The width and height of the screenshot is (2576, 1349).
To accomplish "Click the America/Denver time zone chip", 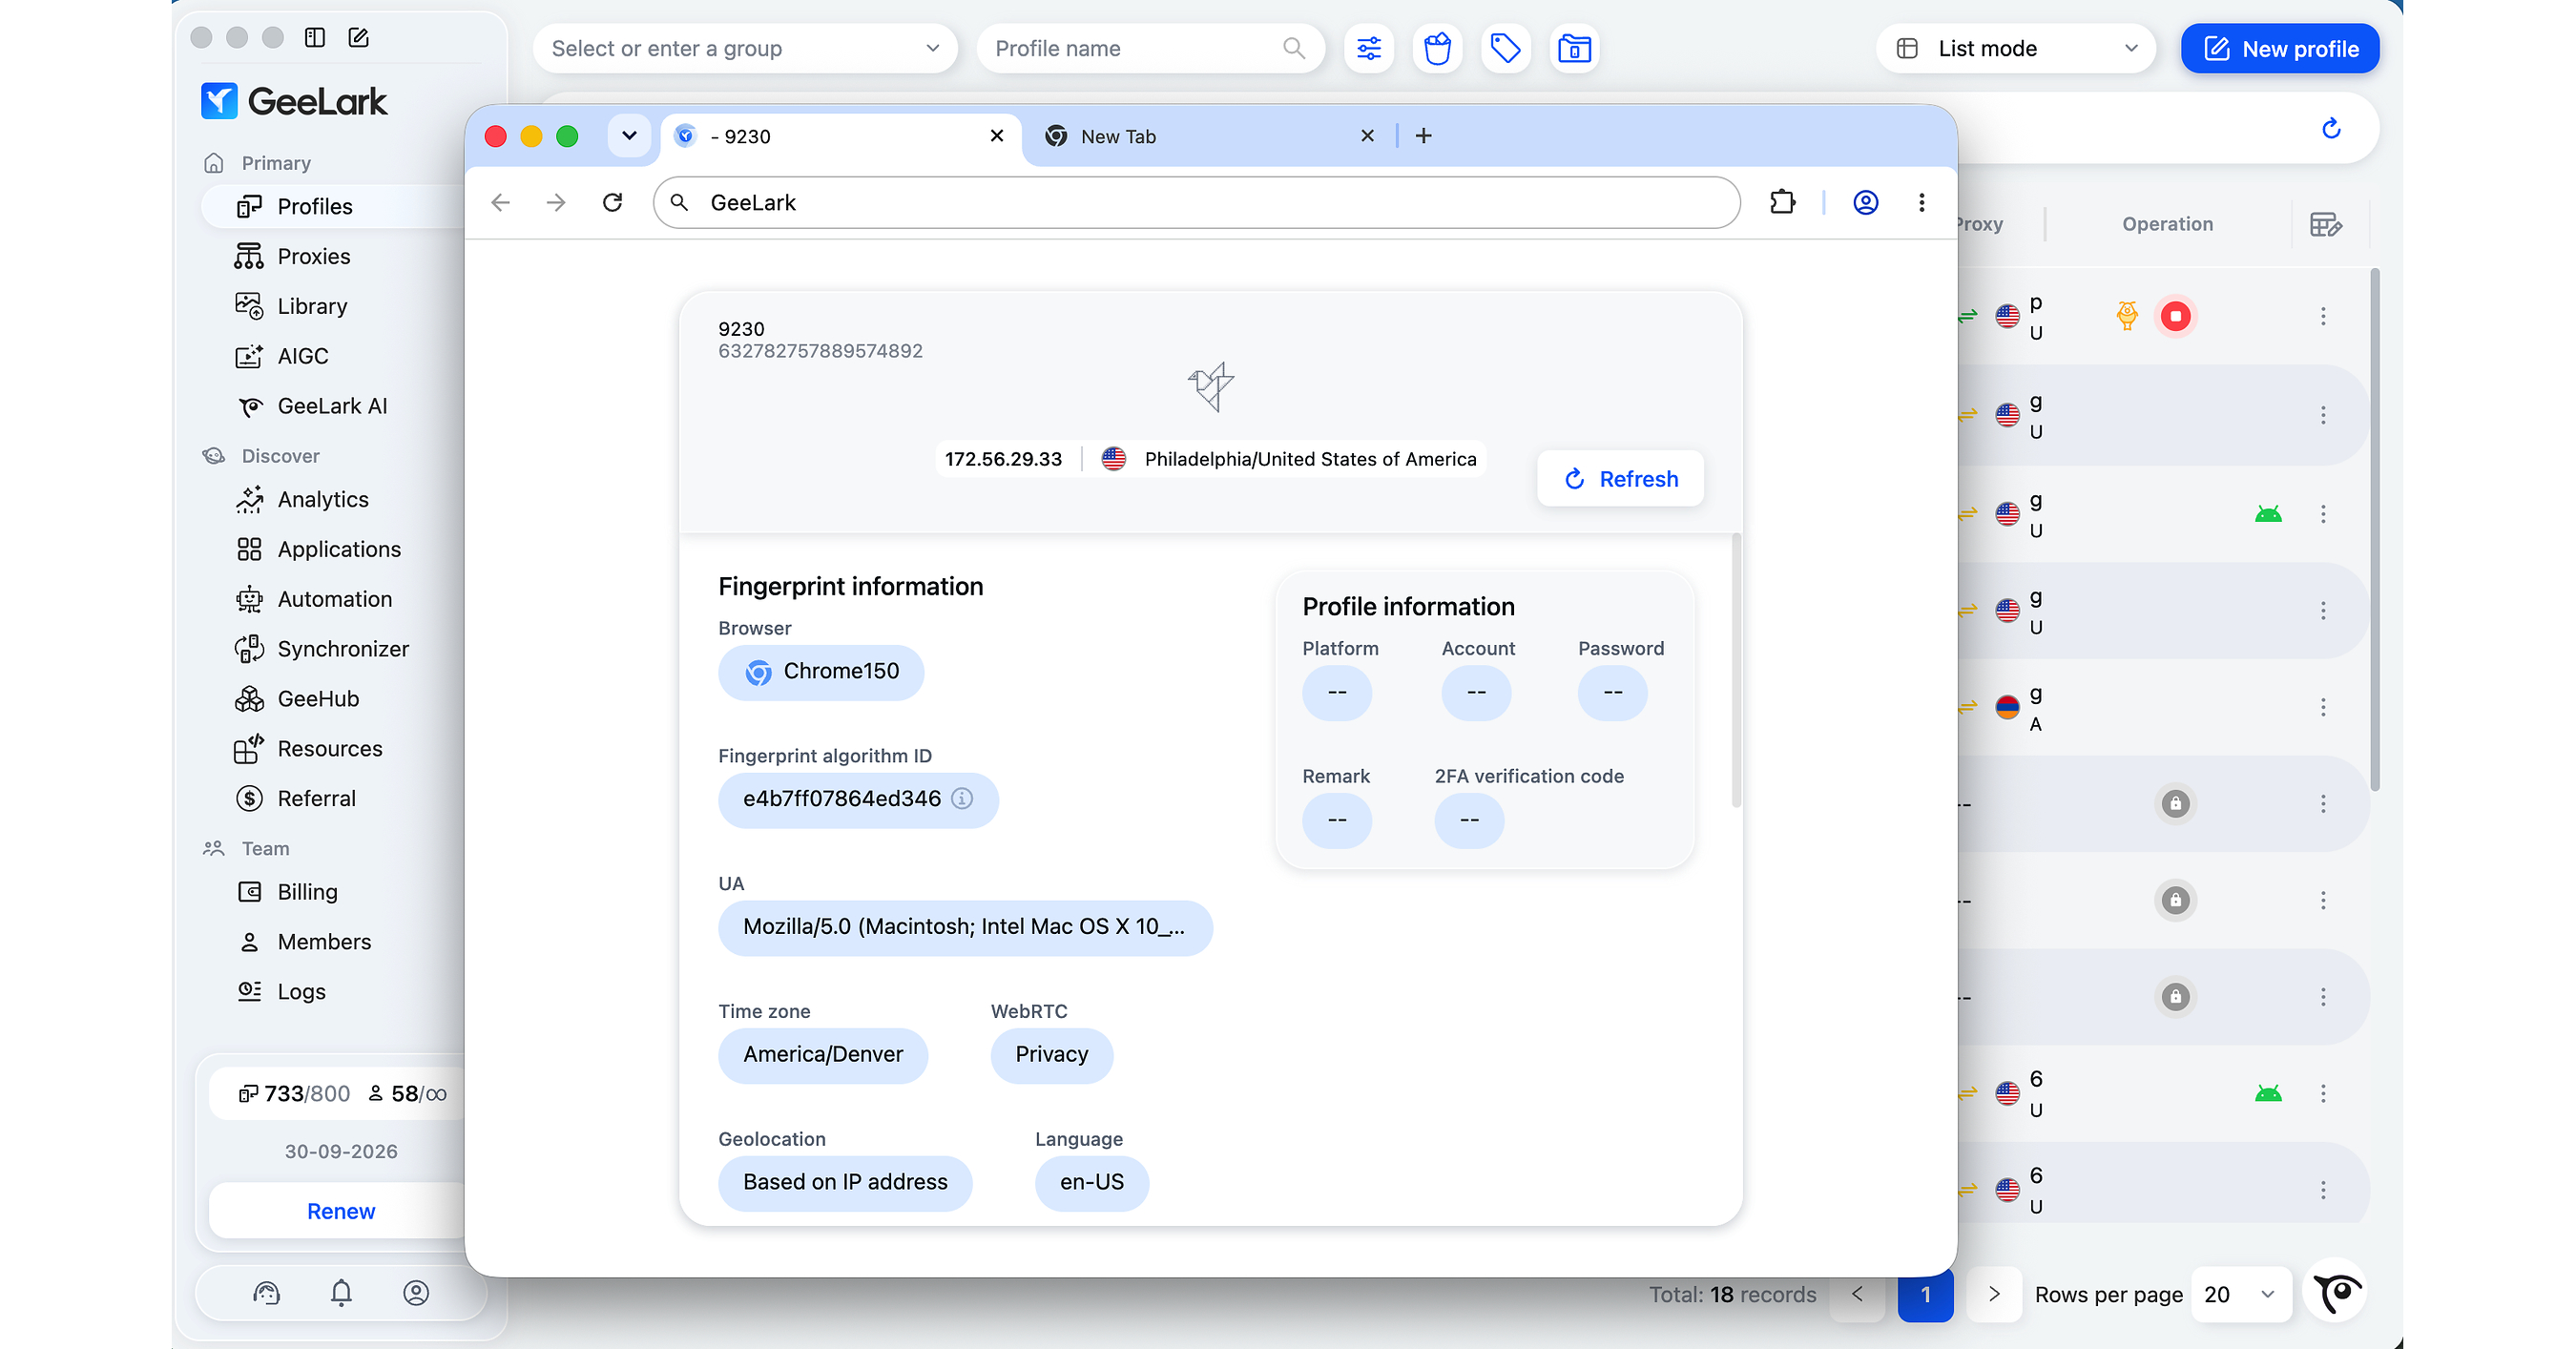I will (x=823, y=1056).
